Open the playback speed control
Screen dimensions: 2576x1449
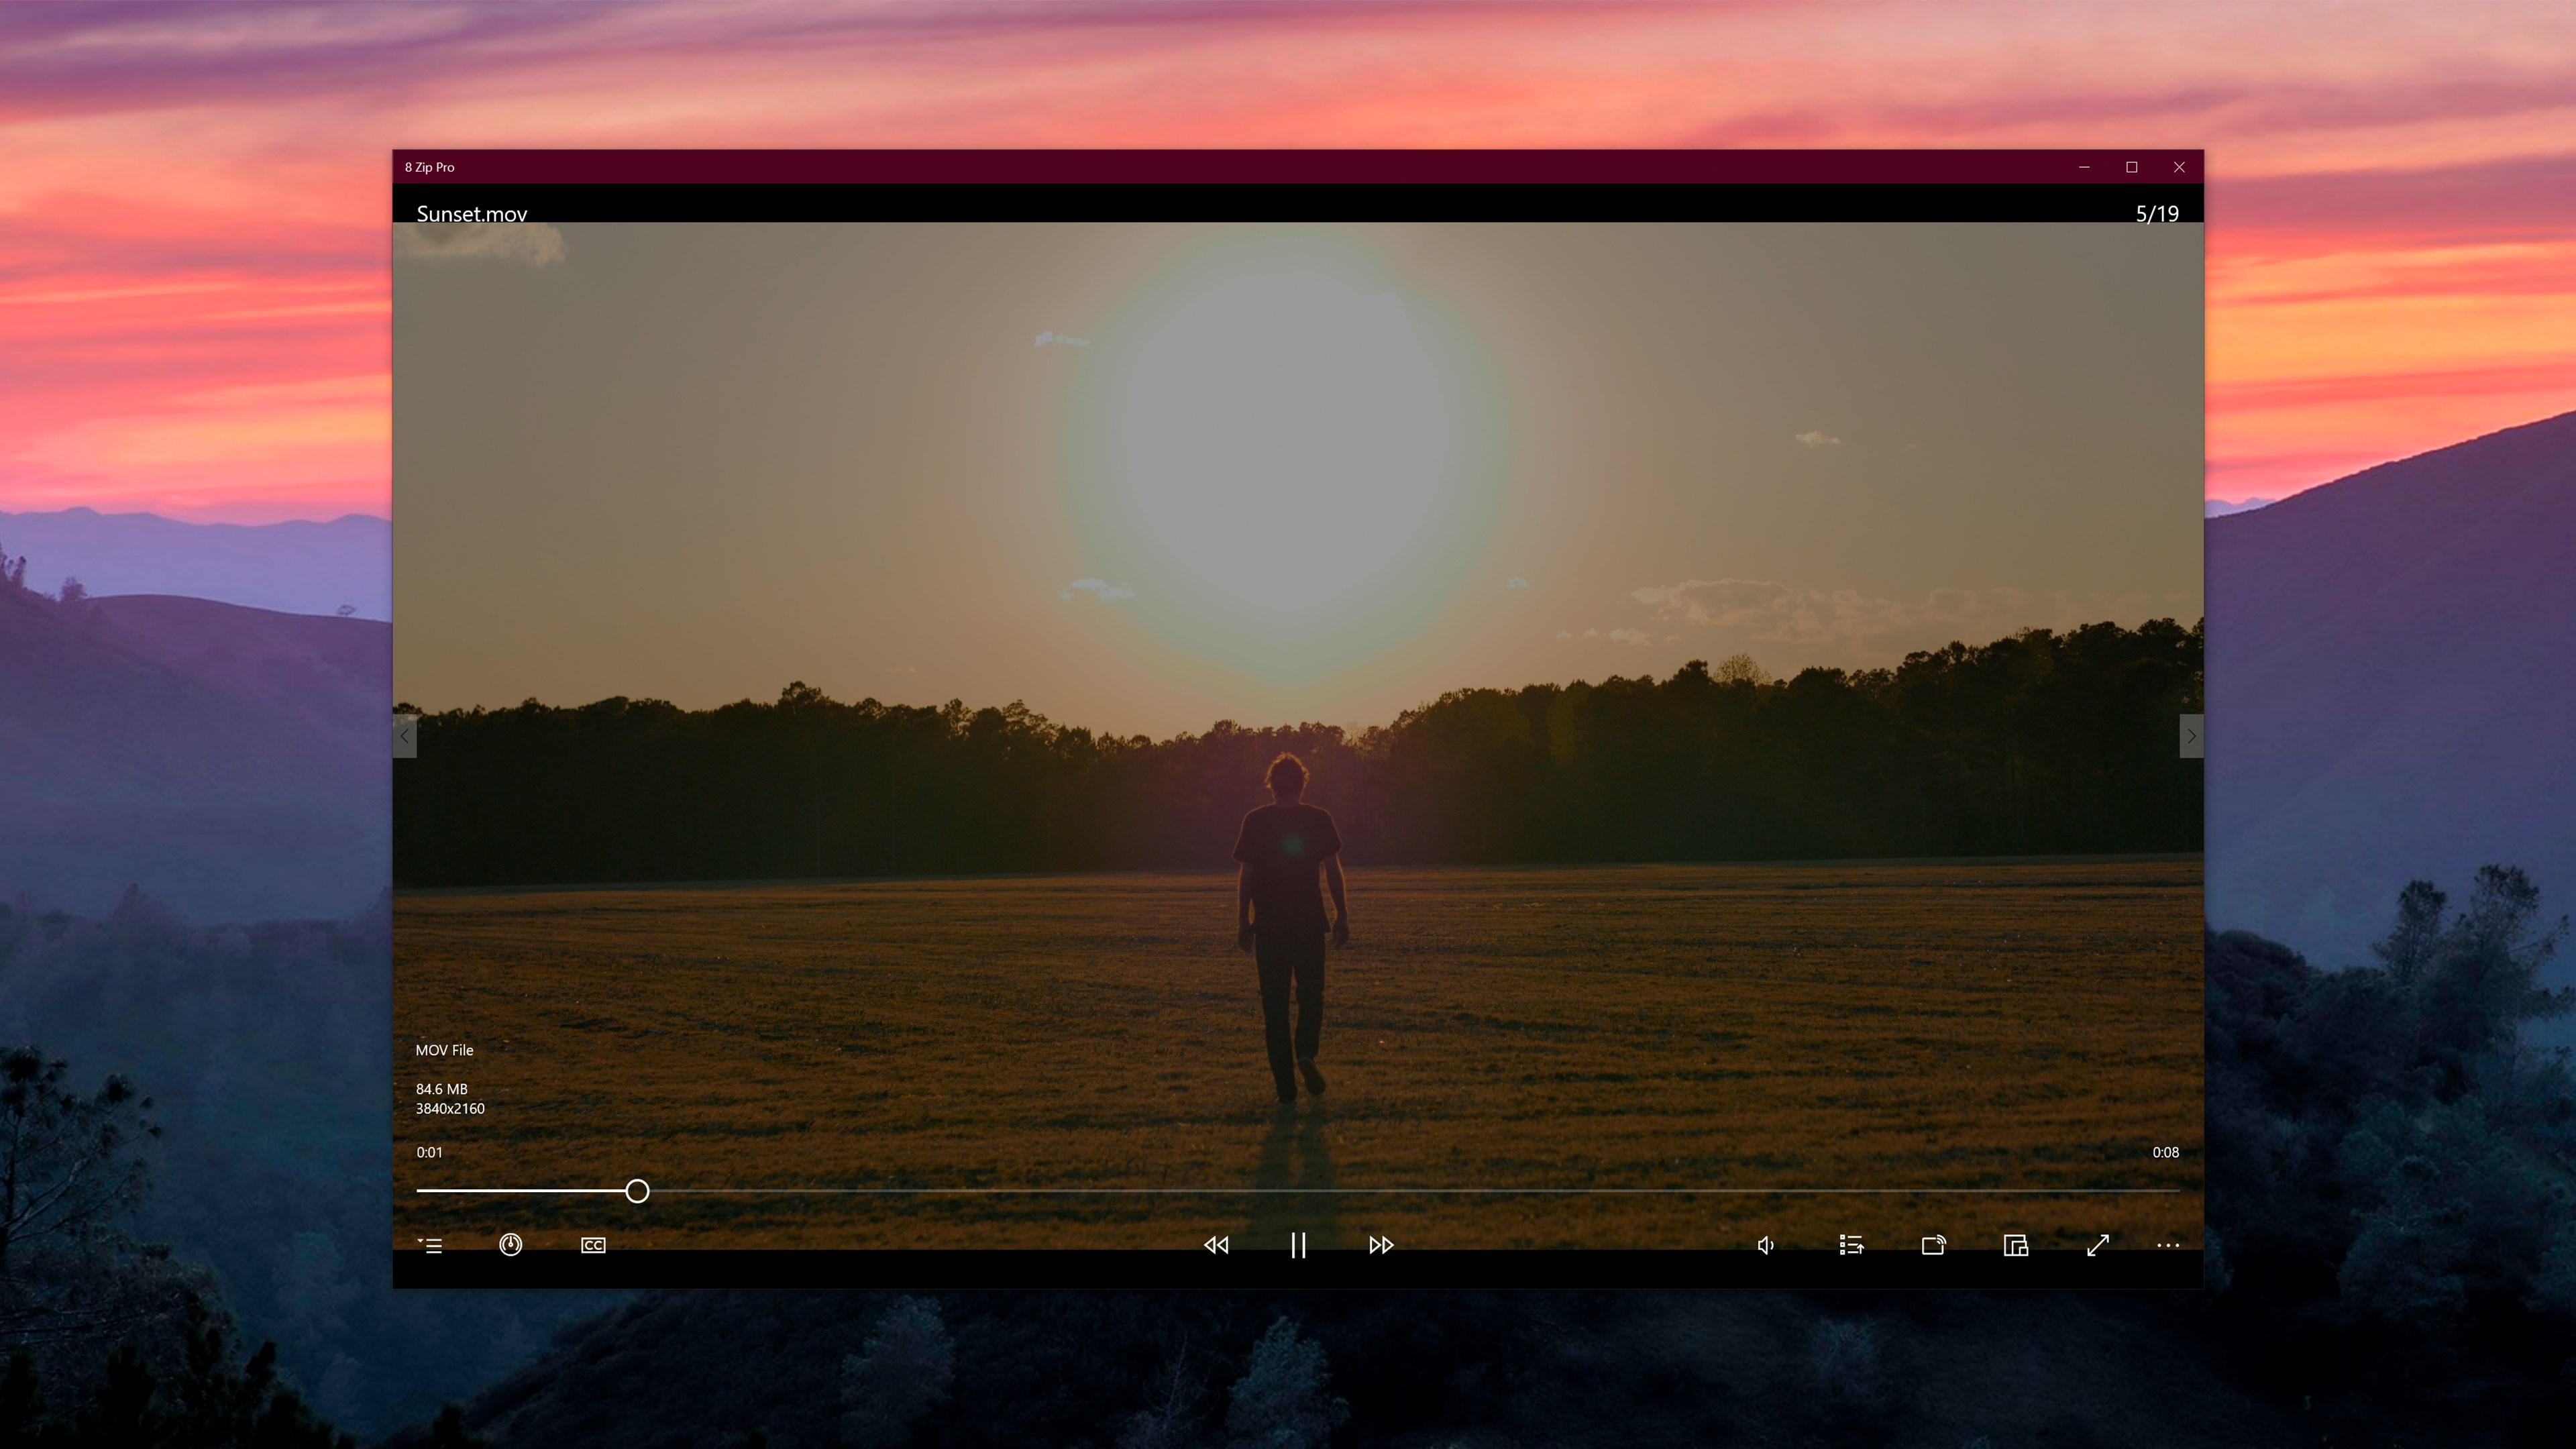tap(510, 1245)
